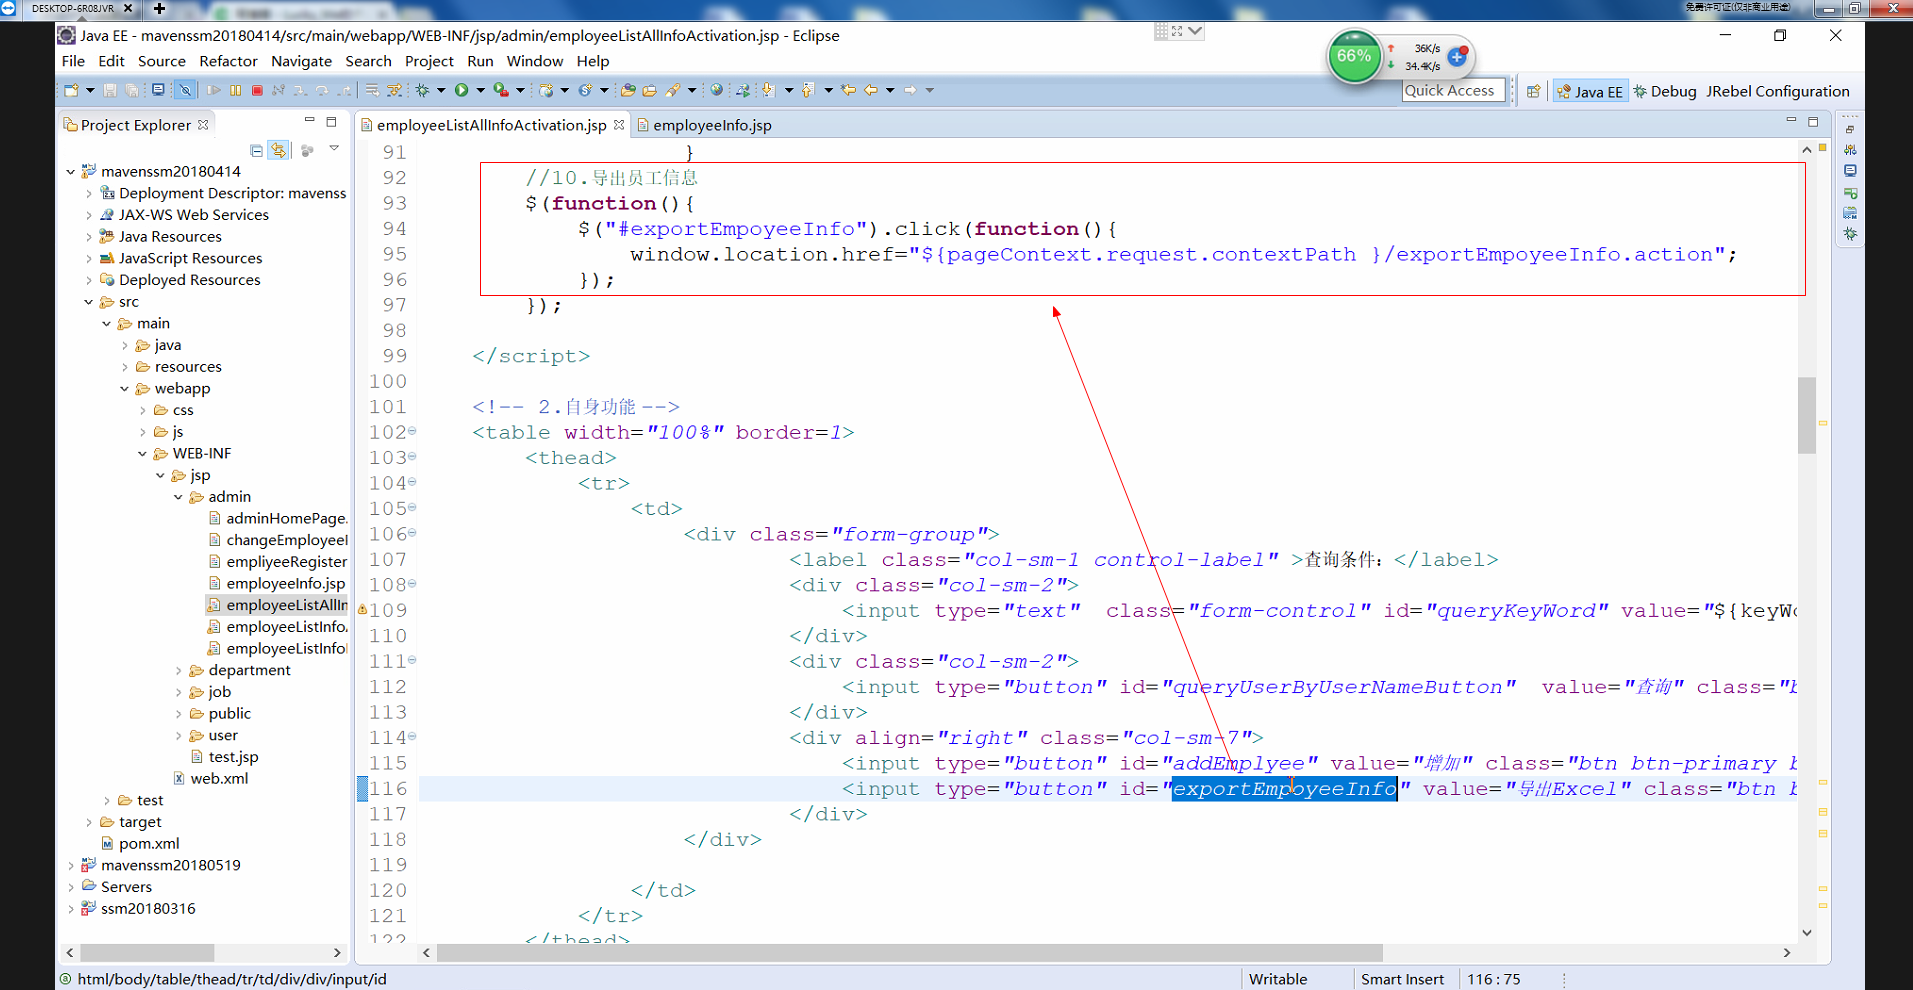The height and width of the screenshot is (990, 1913).
Task: Click the Forward navigation arrow
Action: click(910, 90)
